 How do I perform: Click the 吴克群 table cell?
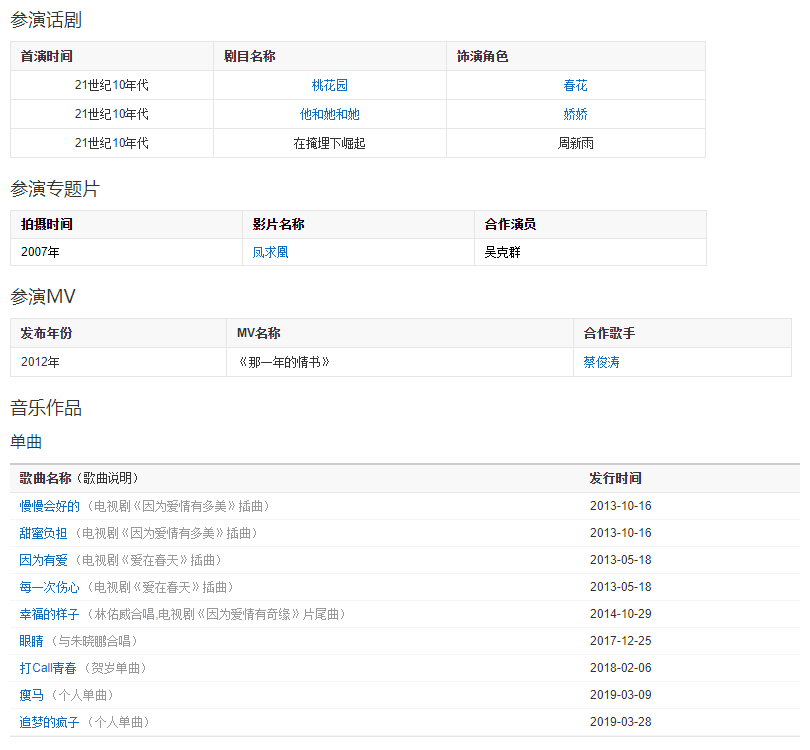pos(502,253)
